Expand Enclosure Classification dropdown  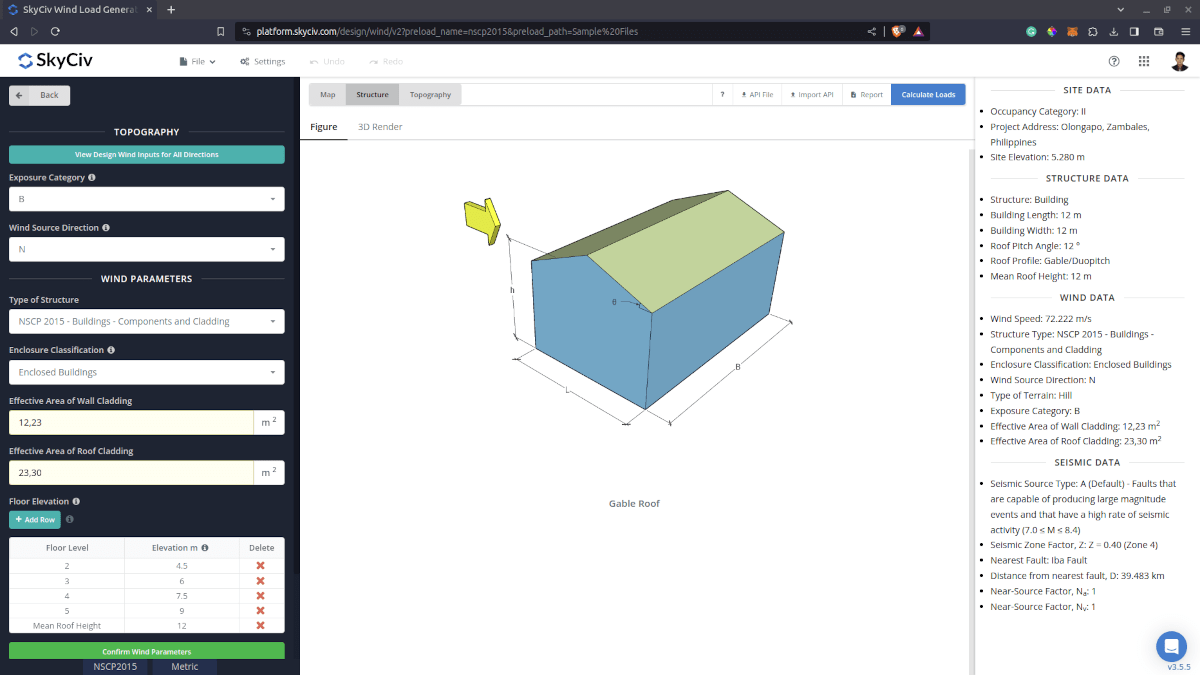[x=146, y=372]
